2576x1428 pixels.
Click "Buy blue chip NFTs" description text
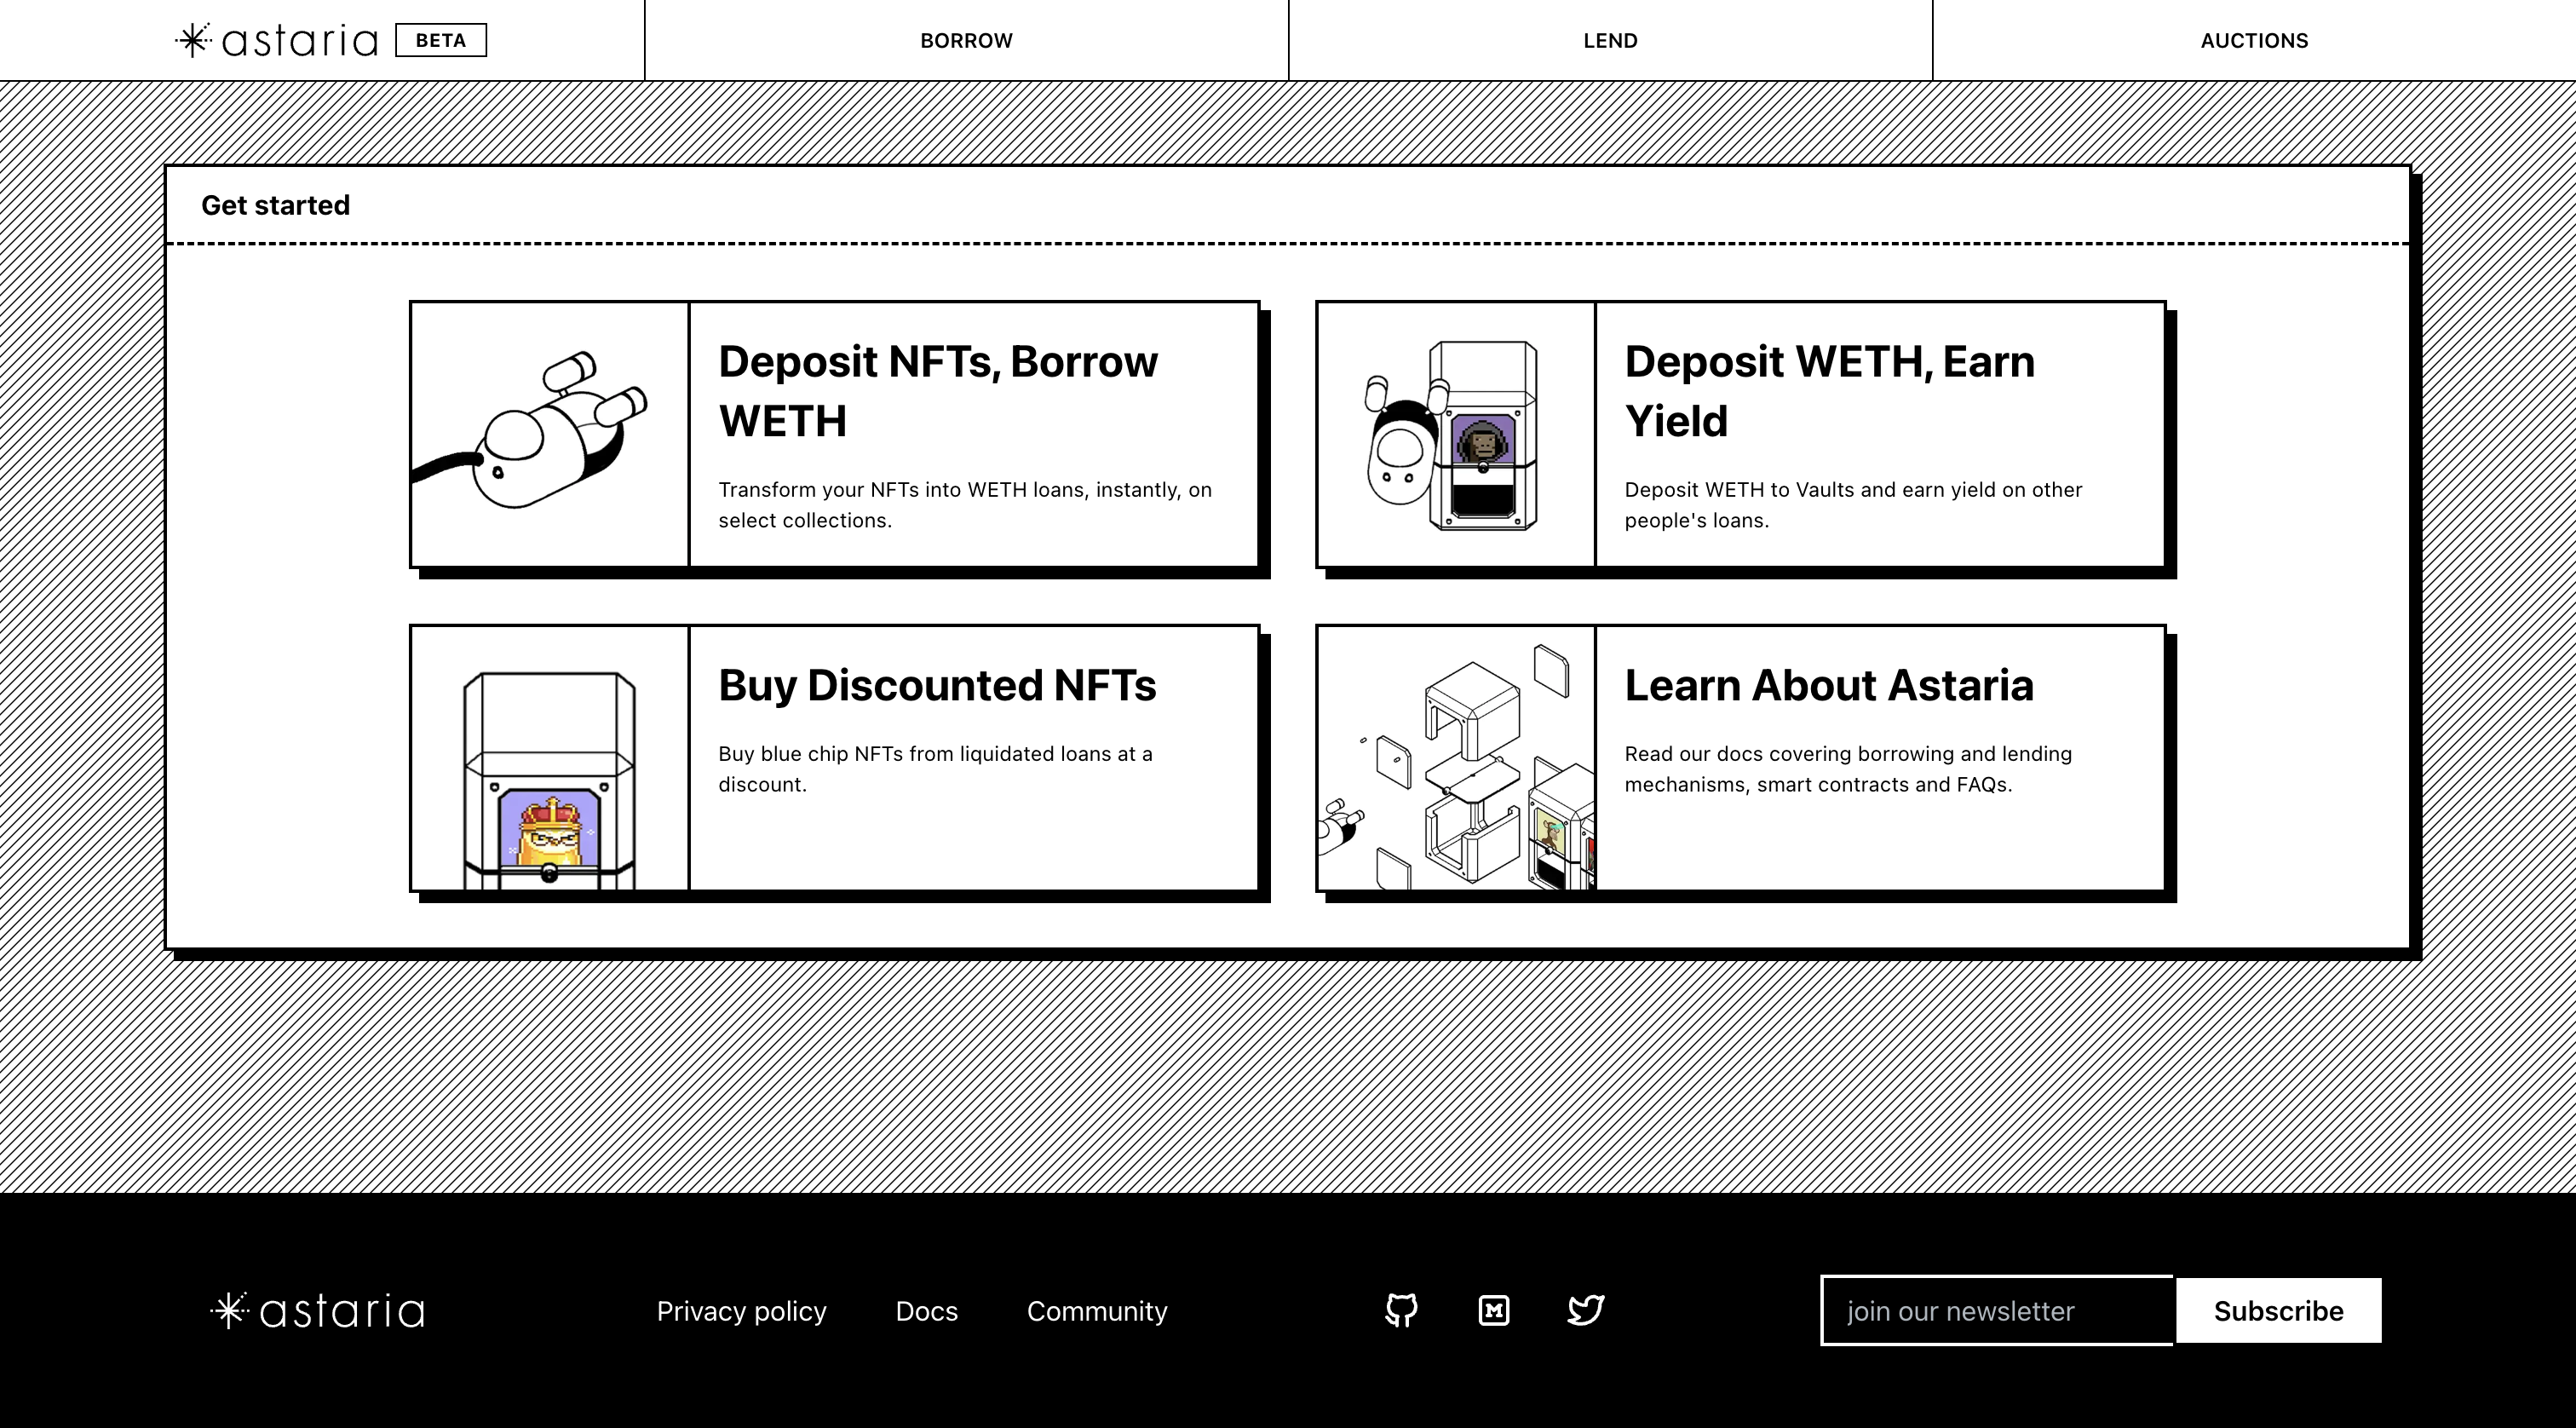pyautogui.click(x=935, y=769)
